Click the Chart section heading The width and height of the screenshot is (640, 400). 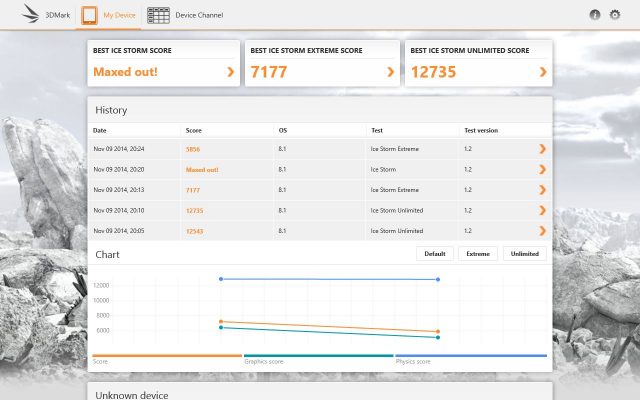pos(107,255)
